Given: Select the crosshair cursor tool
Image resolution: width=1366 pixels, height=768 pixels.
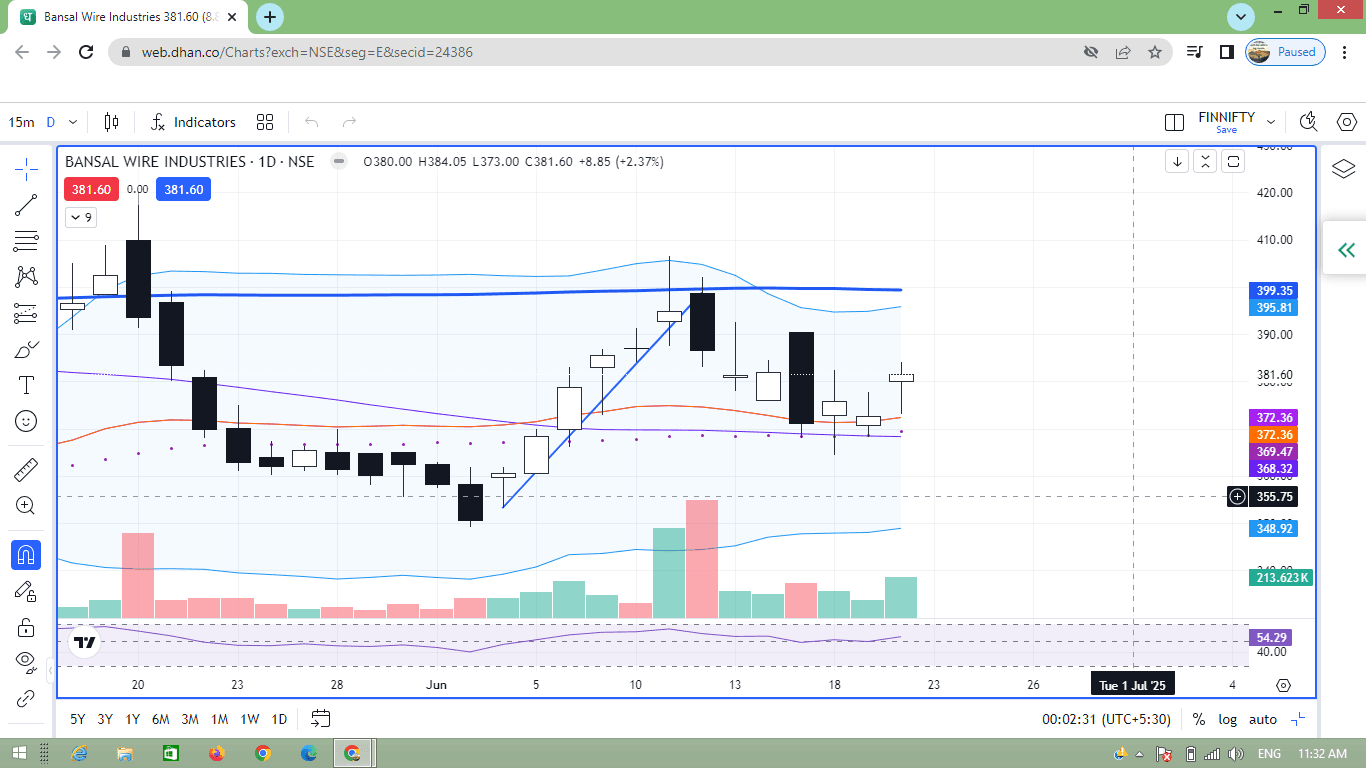Looking at the screenshot, I should coord(26,169).
